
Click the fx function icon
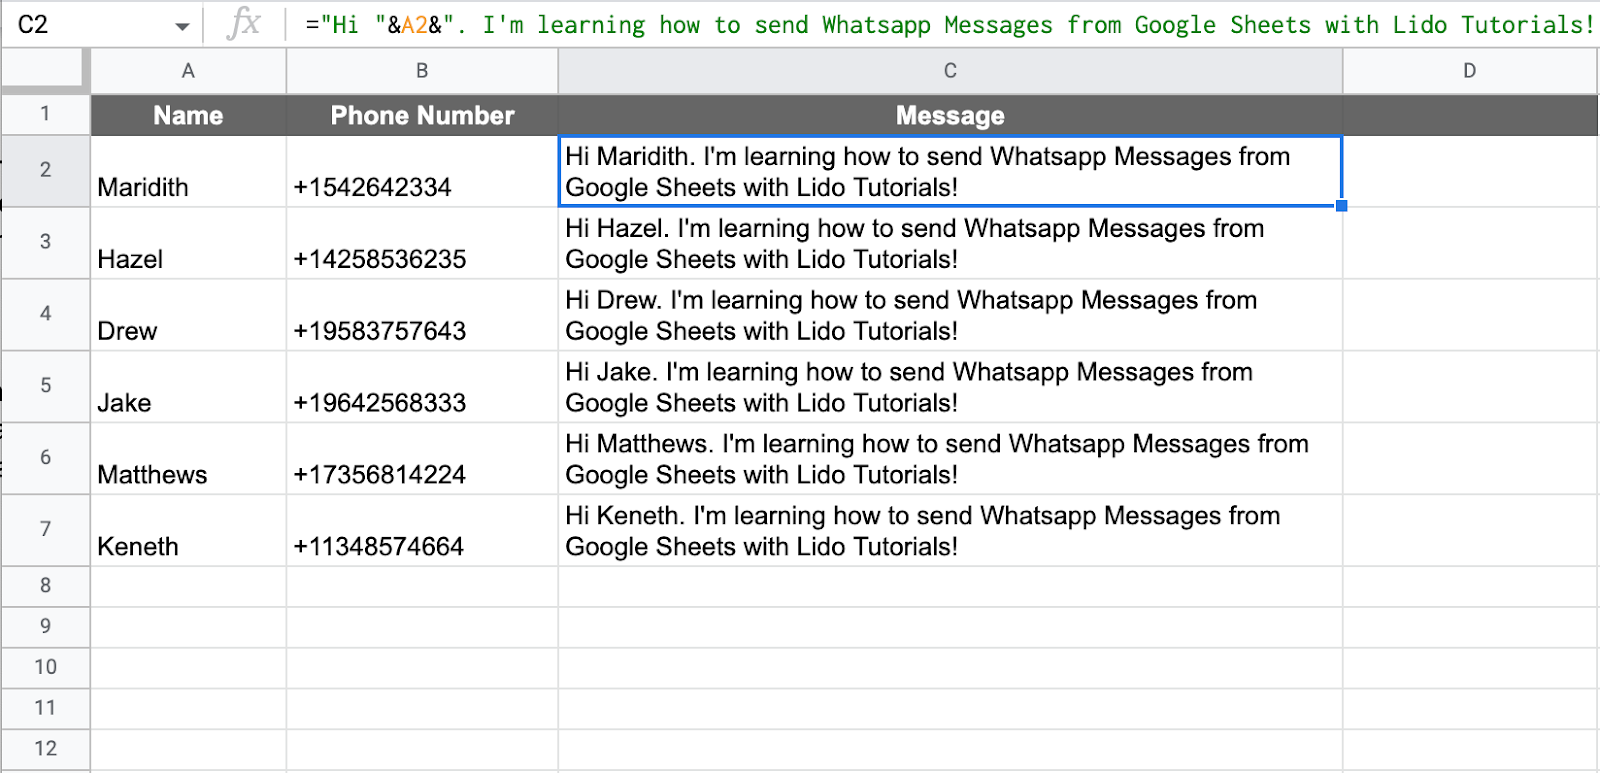243,24
